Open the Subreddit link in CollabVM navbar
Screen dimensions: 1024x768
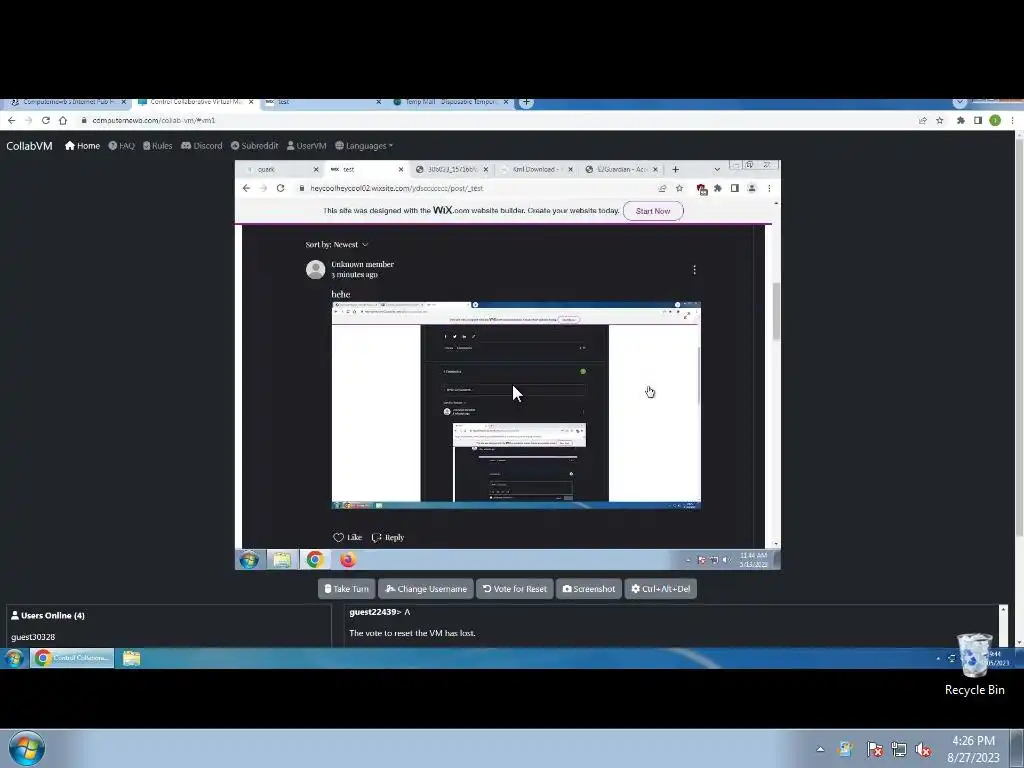254,146
